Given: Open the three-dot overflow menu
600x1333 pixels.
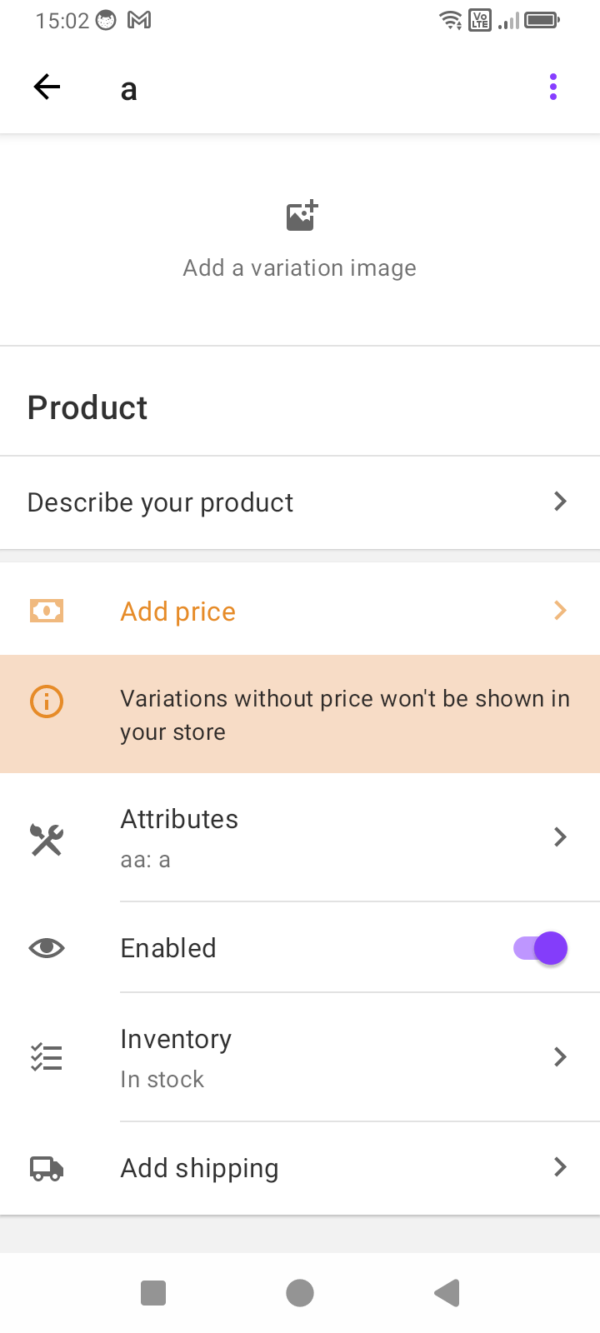Looking at the screenshot, I should pyautogui.click(x=553, y=88).
